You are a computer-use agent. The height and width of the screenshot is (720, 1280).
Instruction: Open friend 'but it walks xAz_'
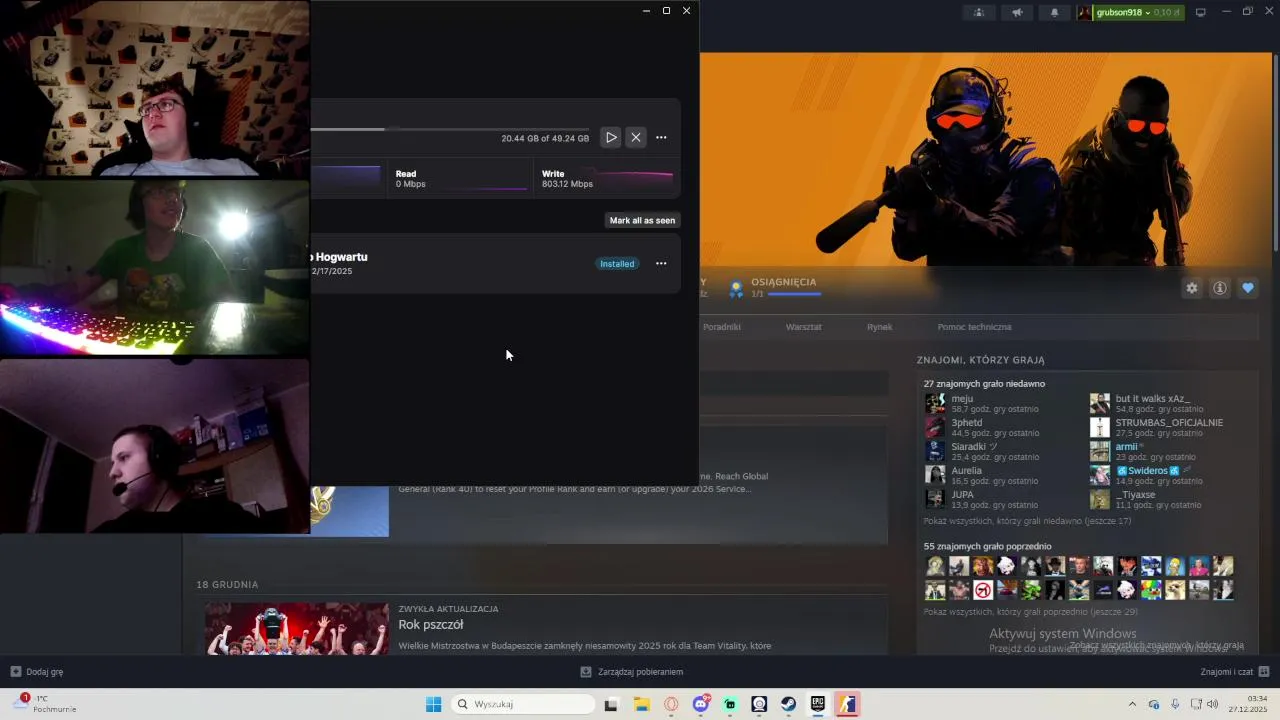1152,399
